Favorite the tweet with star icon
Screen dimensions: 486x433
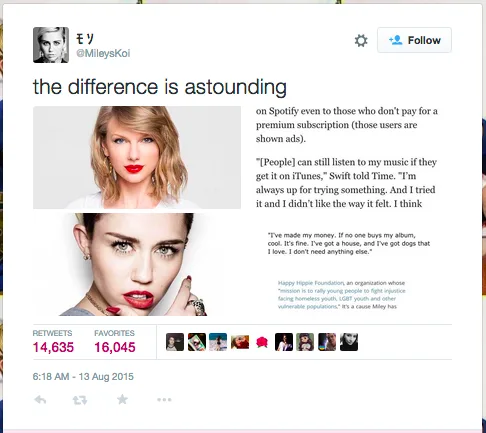click(122, 399)
